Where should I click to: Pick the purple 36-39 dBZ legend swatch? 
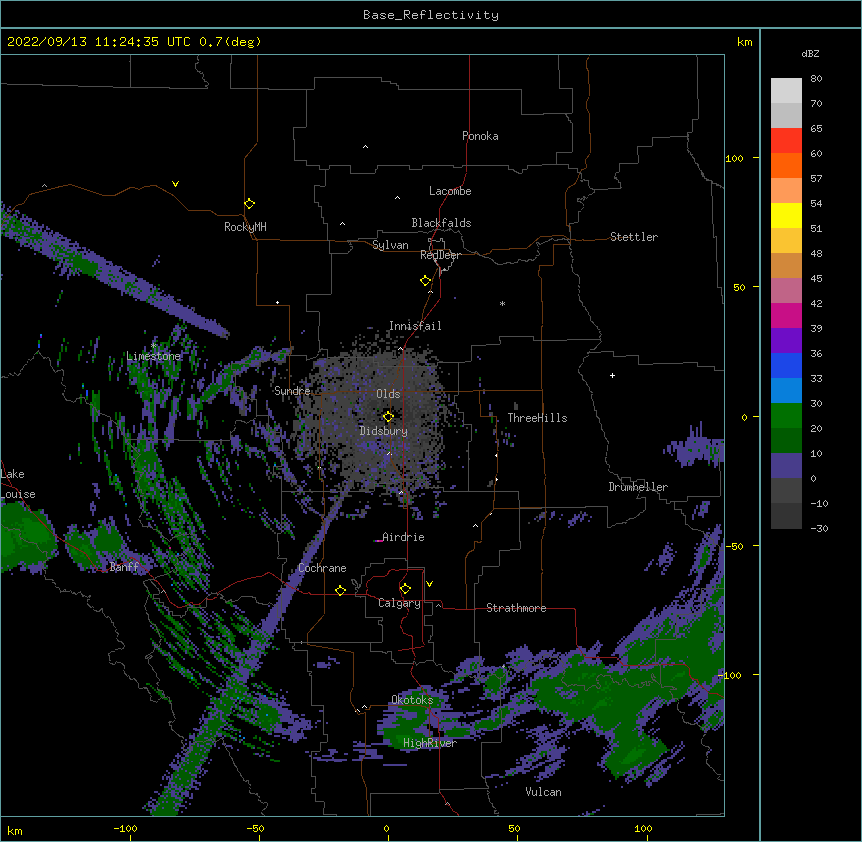(x=786, y=340)
